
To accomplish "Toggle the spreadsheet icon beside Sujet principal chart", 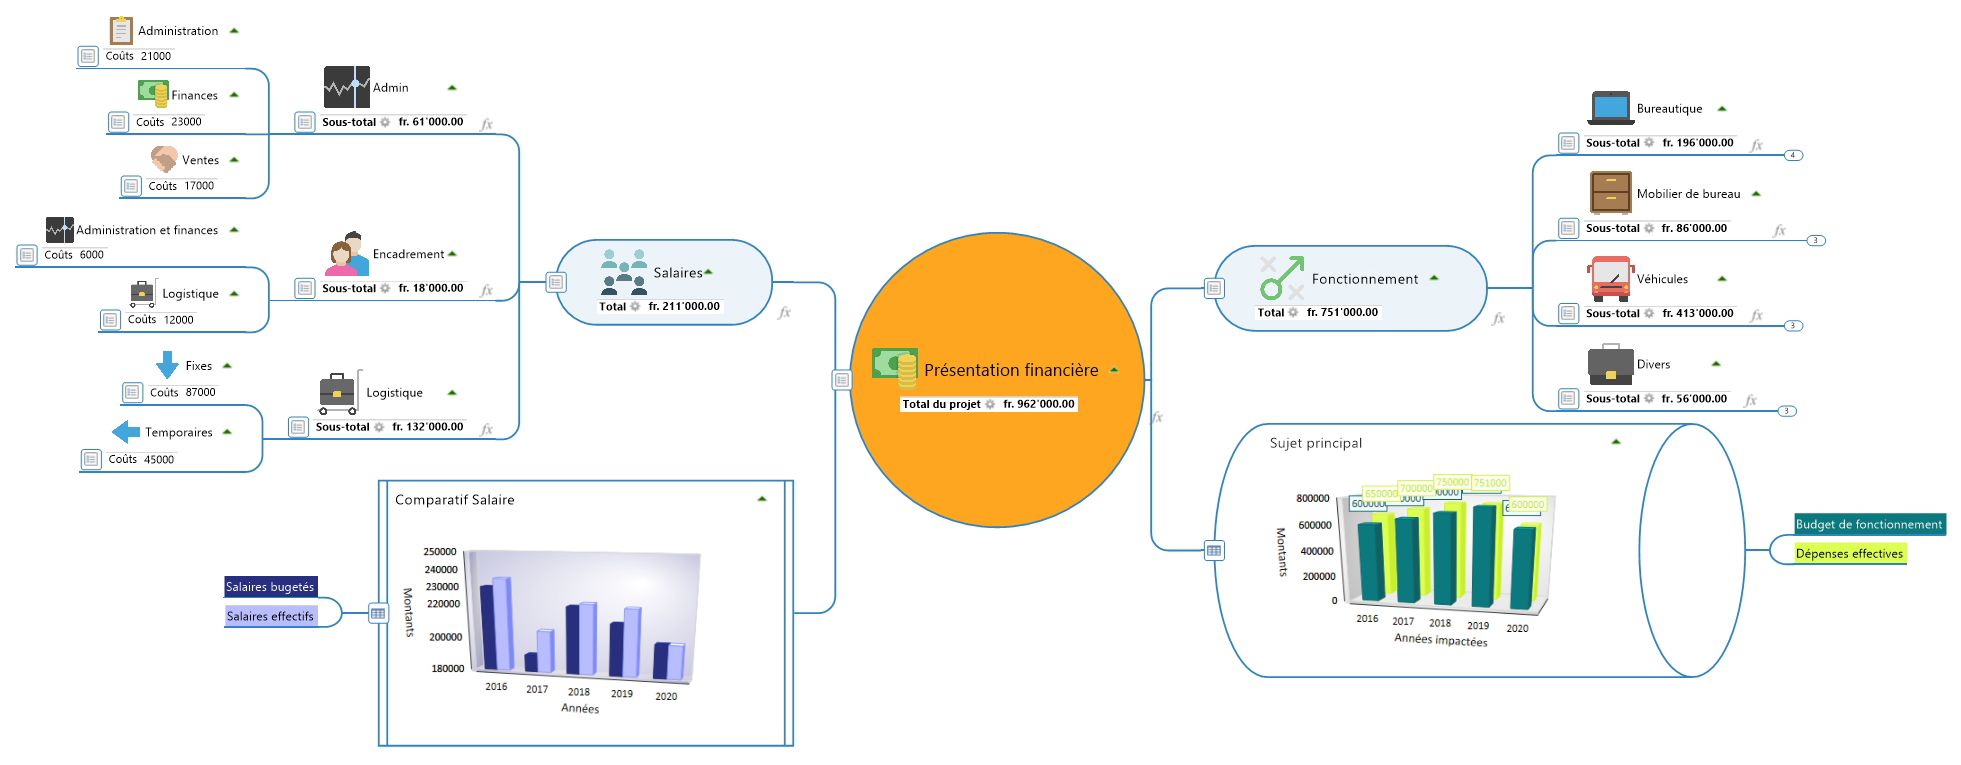I will [1214, 550].
